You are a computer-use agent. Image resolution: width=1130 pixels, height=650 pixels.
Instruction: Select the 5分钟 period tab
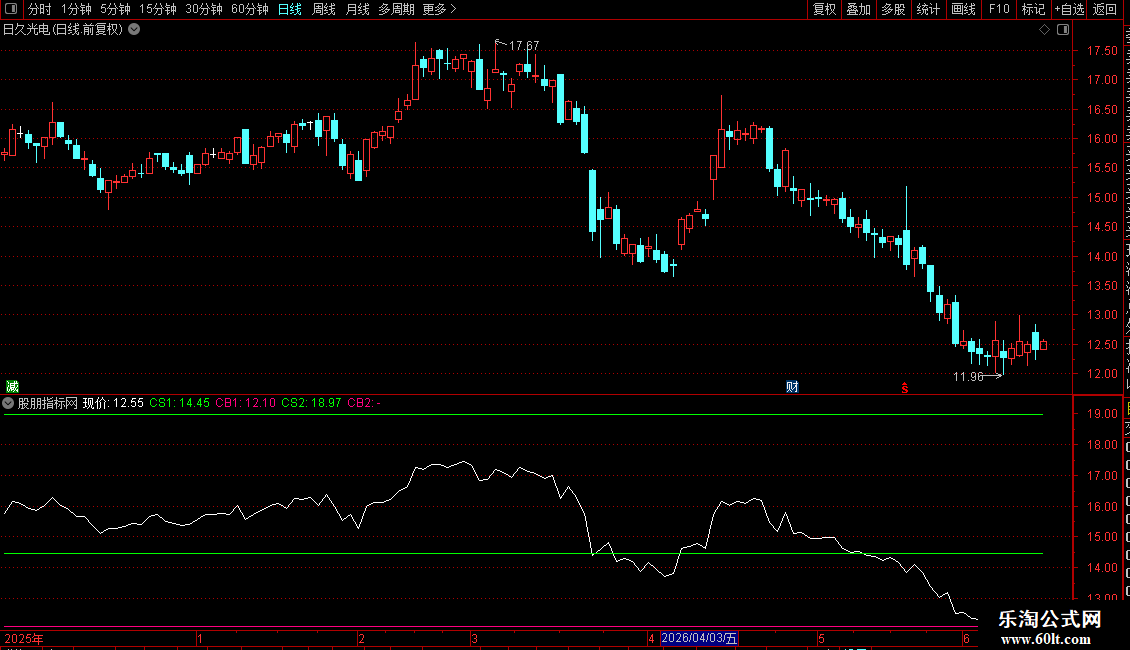click(x=115, y=9)
